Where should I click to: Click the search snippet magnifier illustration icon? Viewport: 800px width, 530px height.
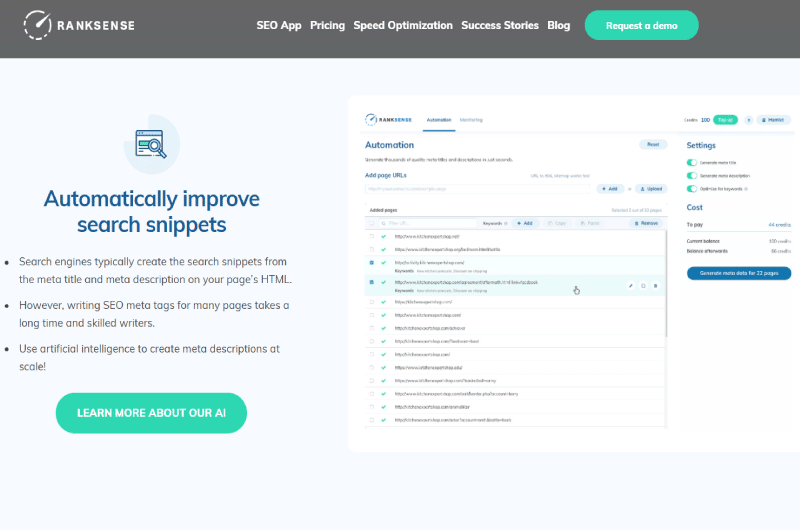tap(152, 144)
